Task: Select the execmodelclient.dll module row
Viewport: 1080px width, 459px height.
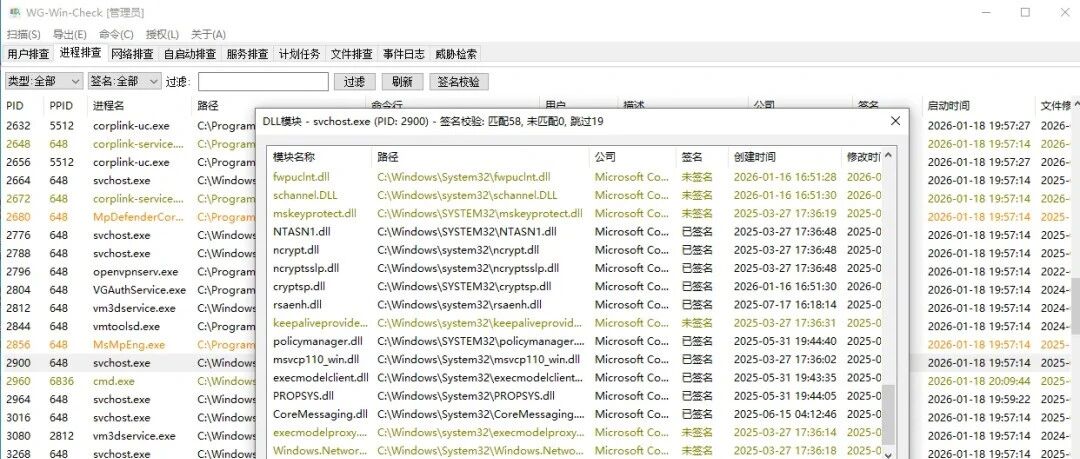Action: point(575,378)
